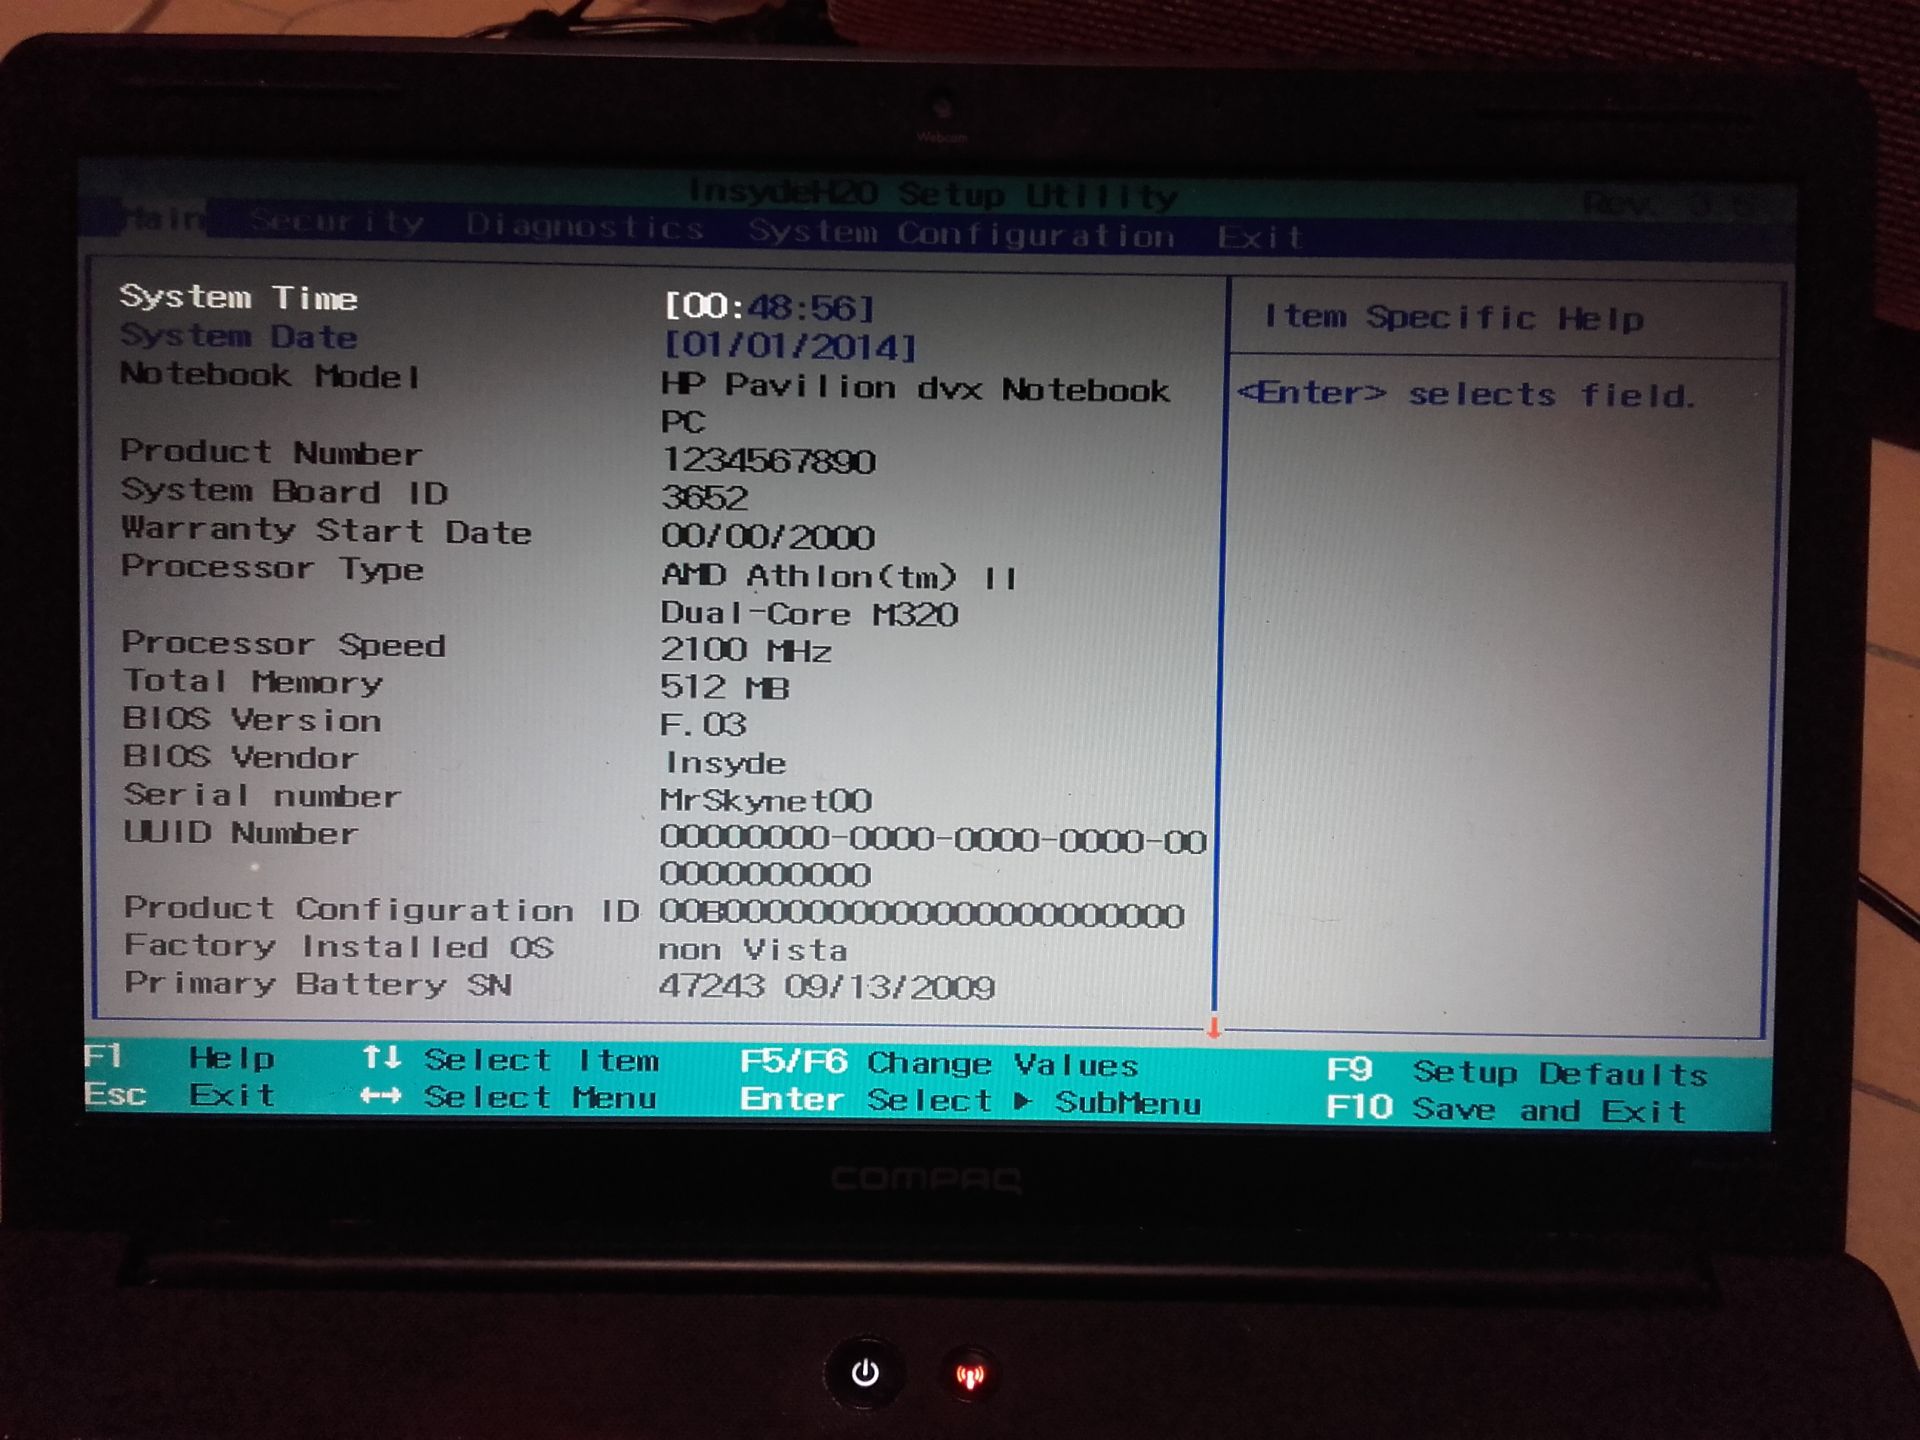Click the System Time label
This screenshot has width=1920, height=1440.
coord(238,297)
